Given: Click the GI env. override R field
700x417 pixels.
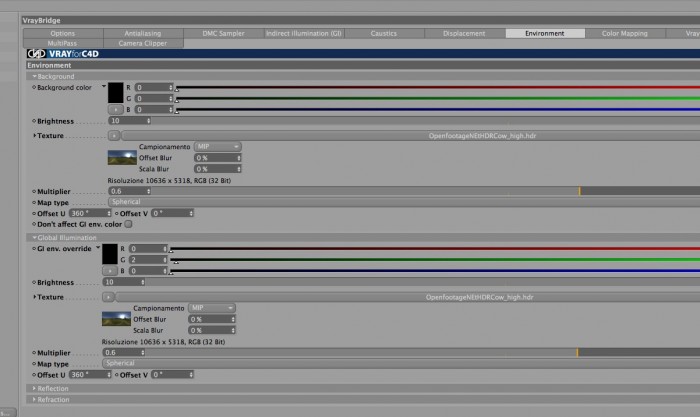Looking at the screenshot, I should click(x=148, y=249).
